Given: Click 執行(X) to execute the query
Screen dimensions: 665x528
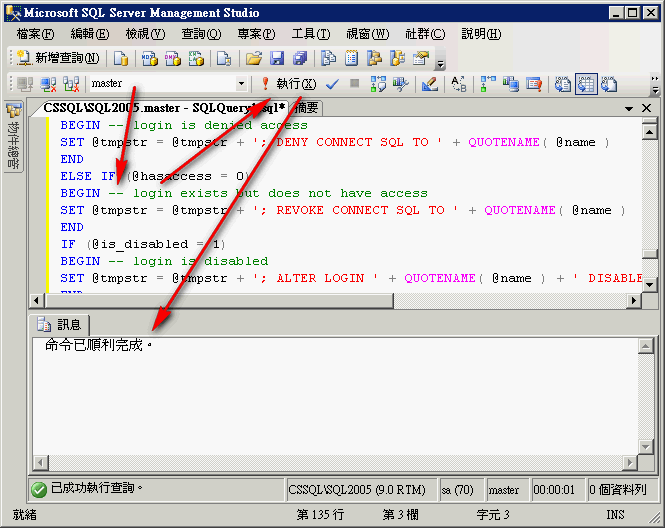Looking at the screenshot, I should click(x=288, y=84).
